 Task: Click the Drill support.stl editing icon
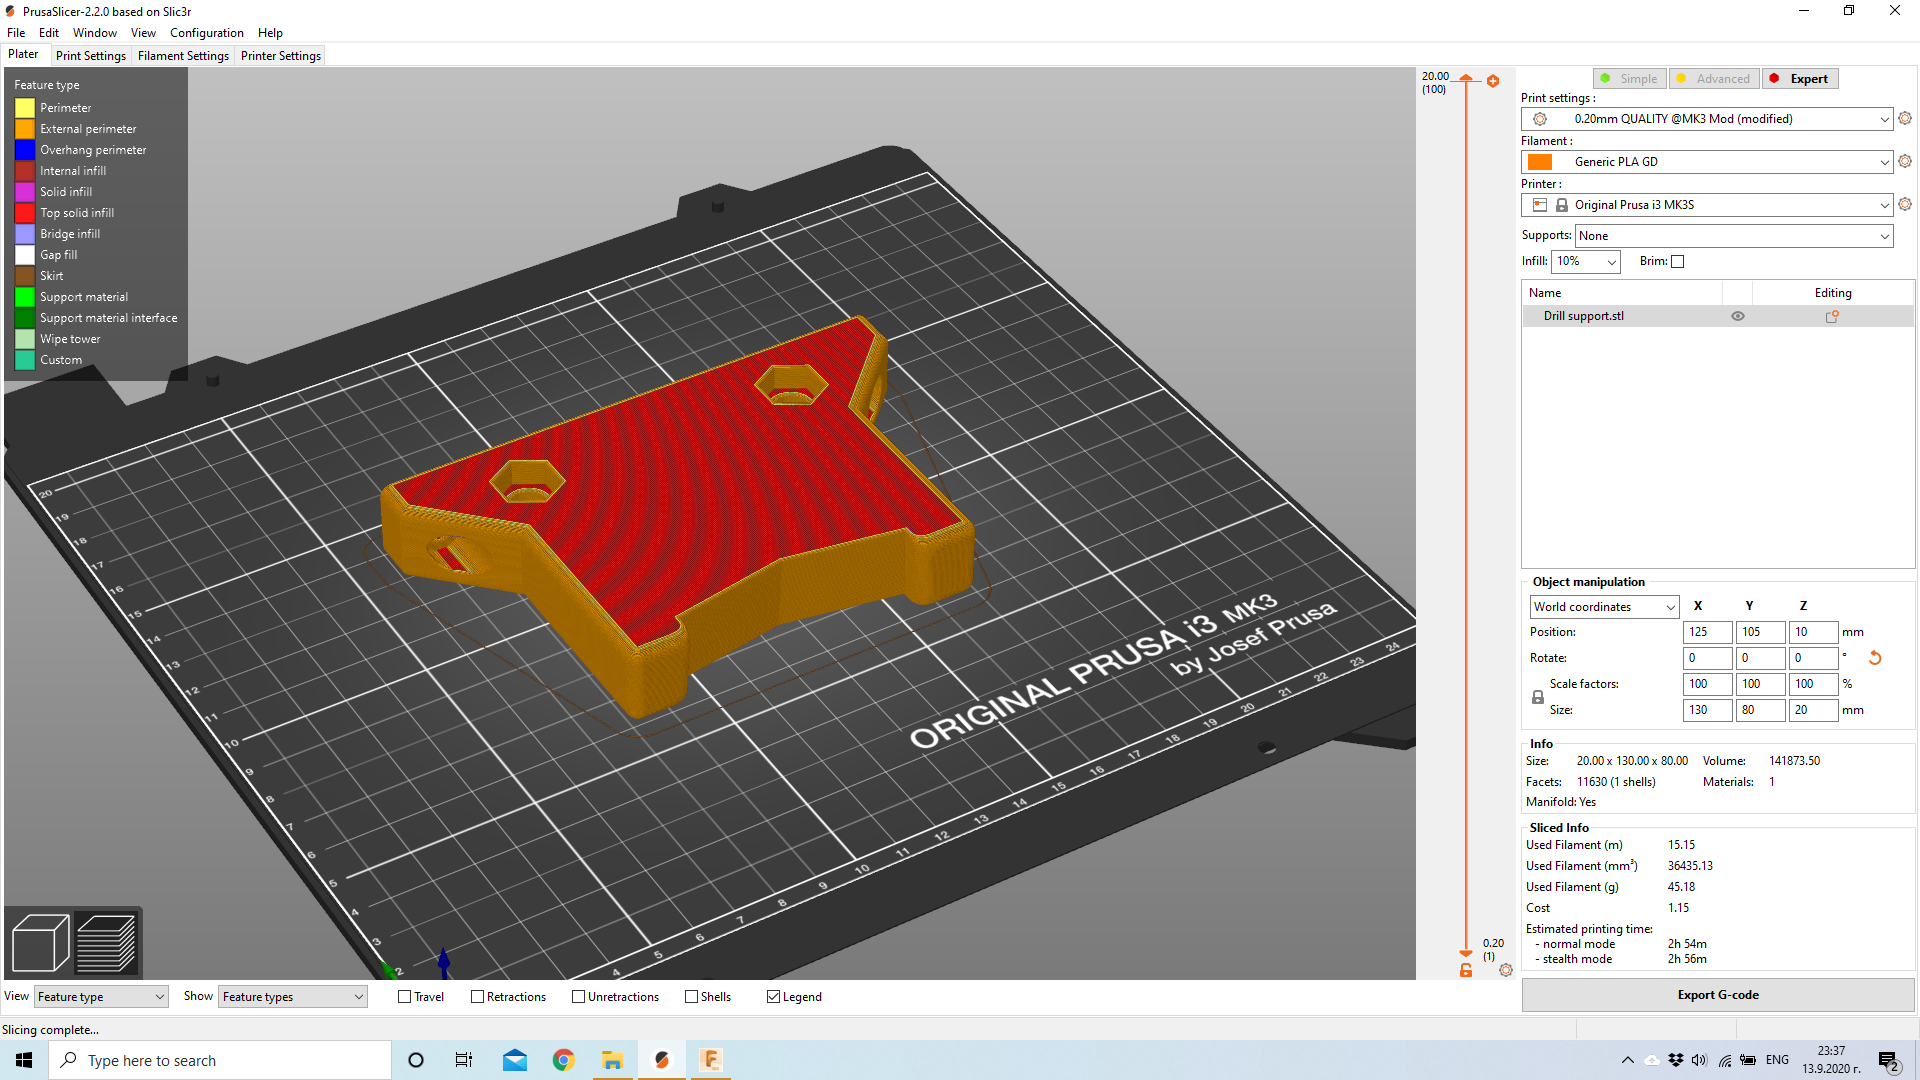1832,316
